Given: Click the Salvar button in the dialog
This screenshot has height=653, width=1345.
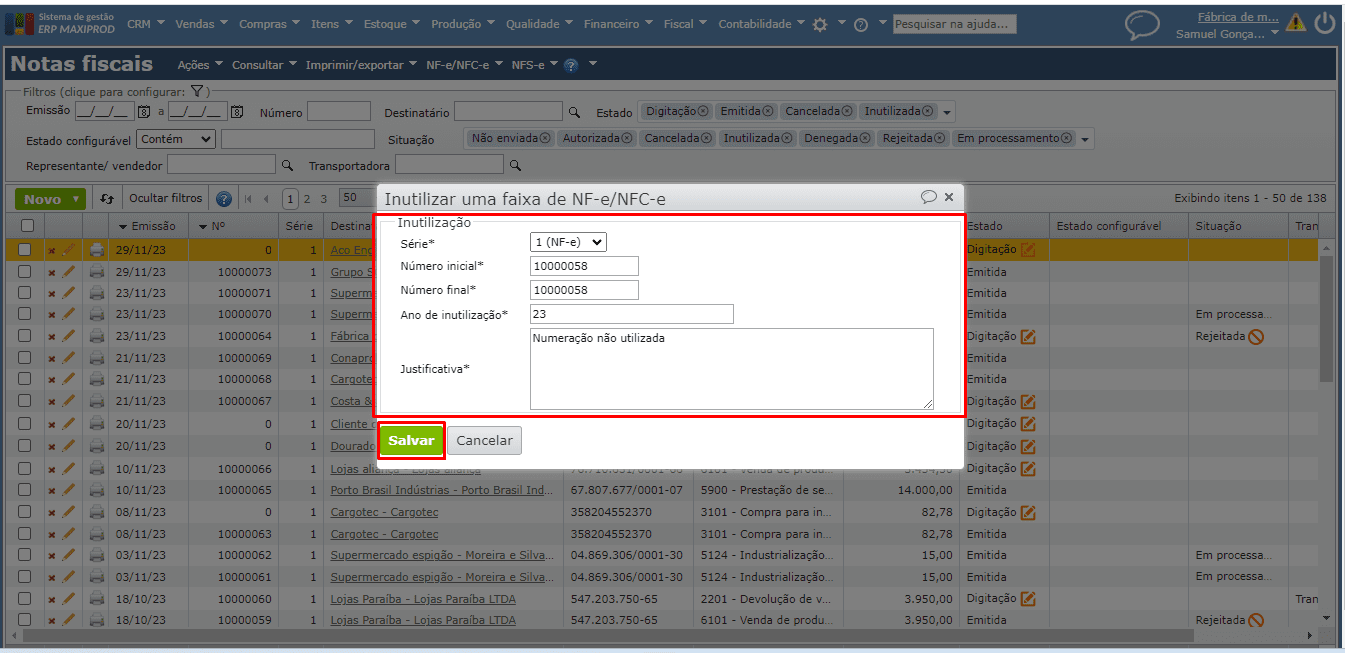Looking at the screenshot, I should pyautogui.click(x=411, y=440).
